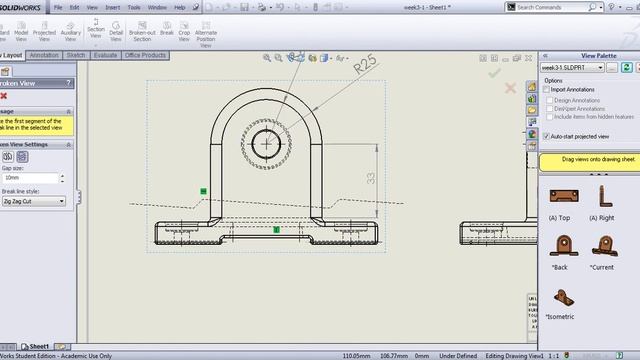Open the View menu

[x=92, y=7]
